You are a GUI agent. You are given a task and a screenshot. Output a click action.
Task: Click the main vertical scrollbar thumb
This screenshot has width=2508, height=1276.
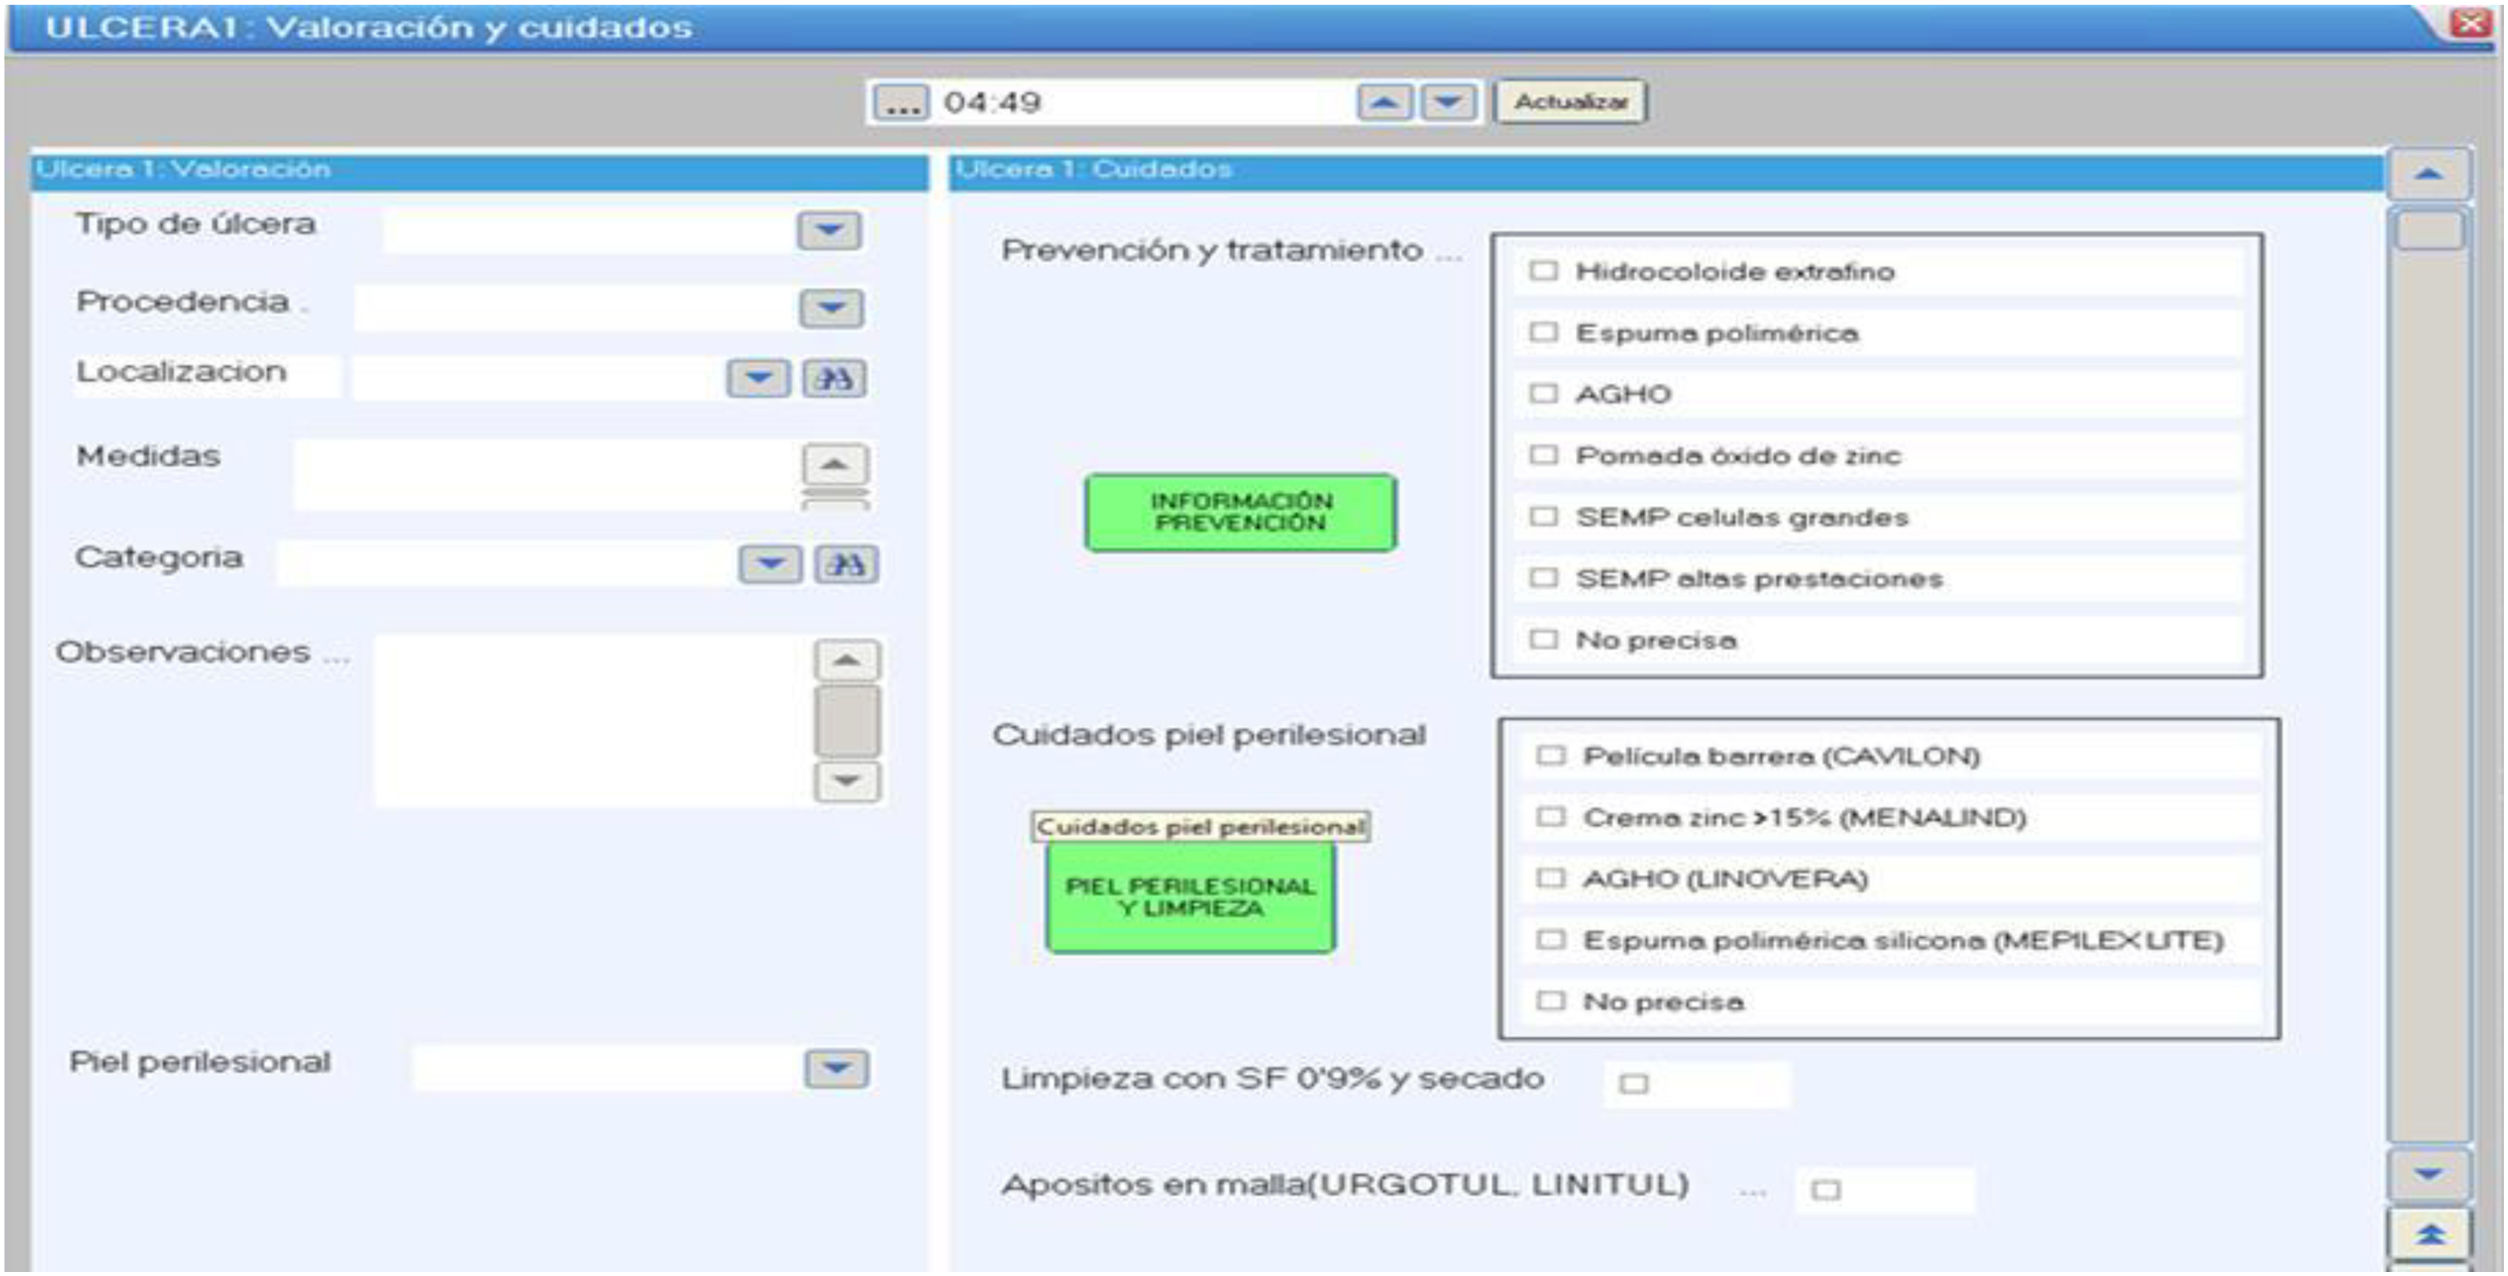click(x=2428, y=231)
